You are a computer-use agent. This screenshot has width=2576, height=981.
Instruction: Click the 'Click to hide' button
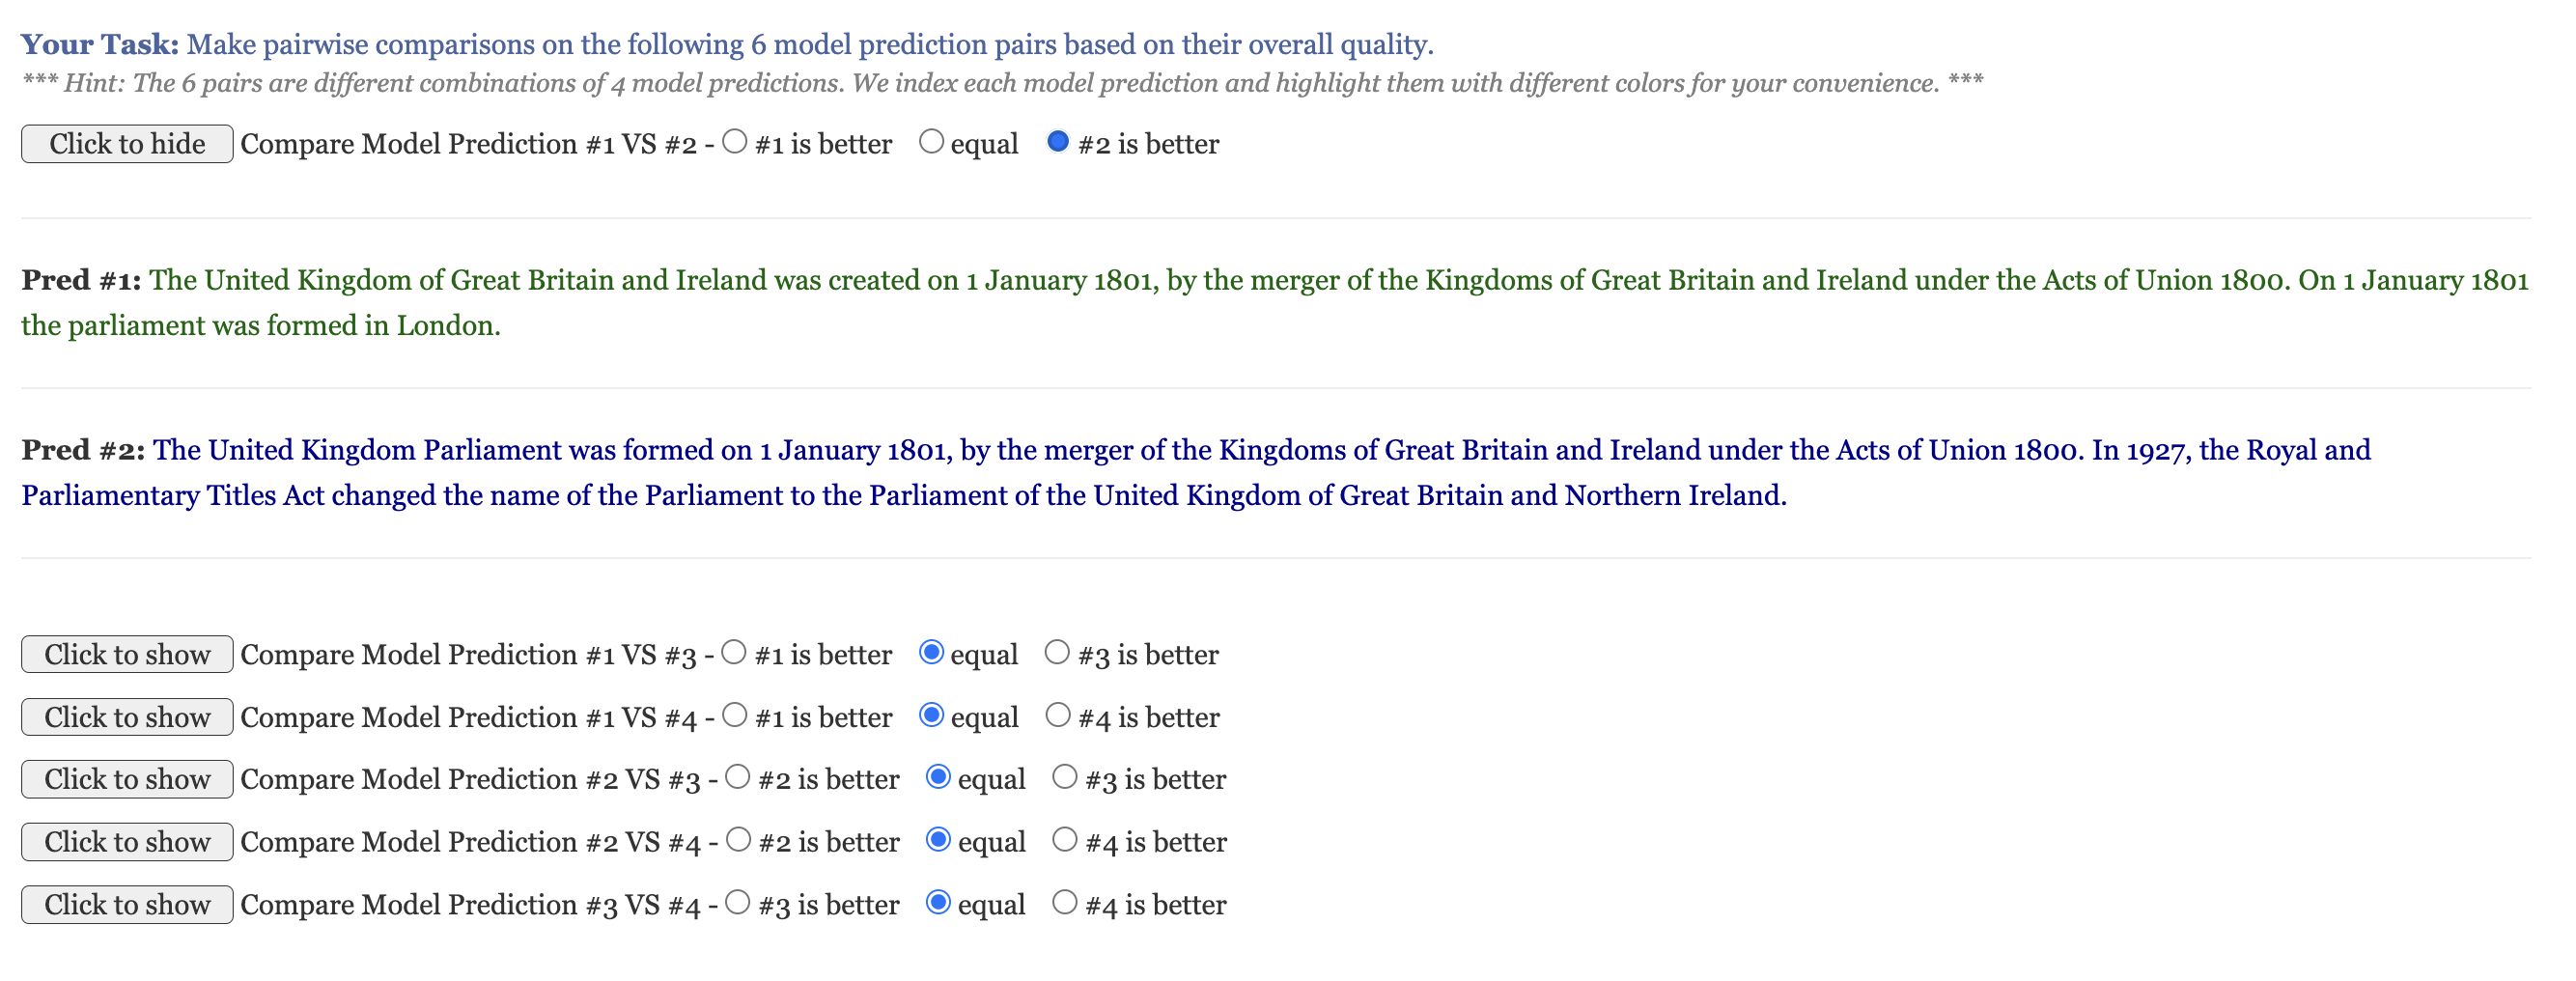point(127,143)
